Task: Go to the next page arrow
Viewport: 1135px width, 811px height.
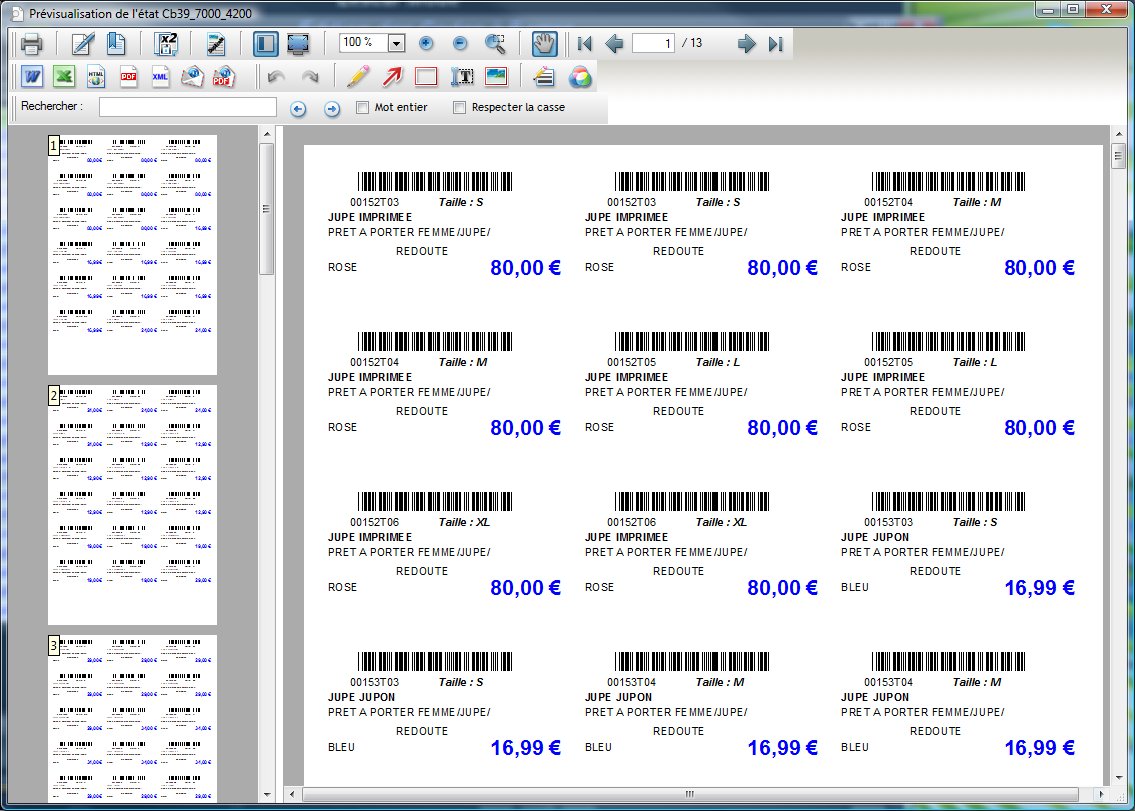Action: (746, 44)
